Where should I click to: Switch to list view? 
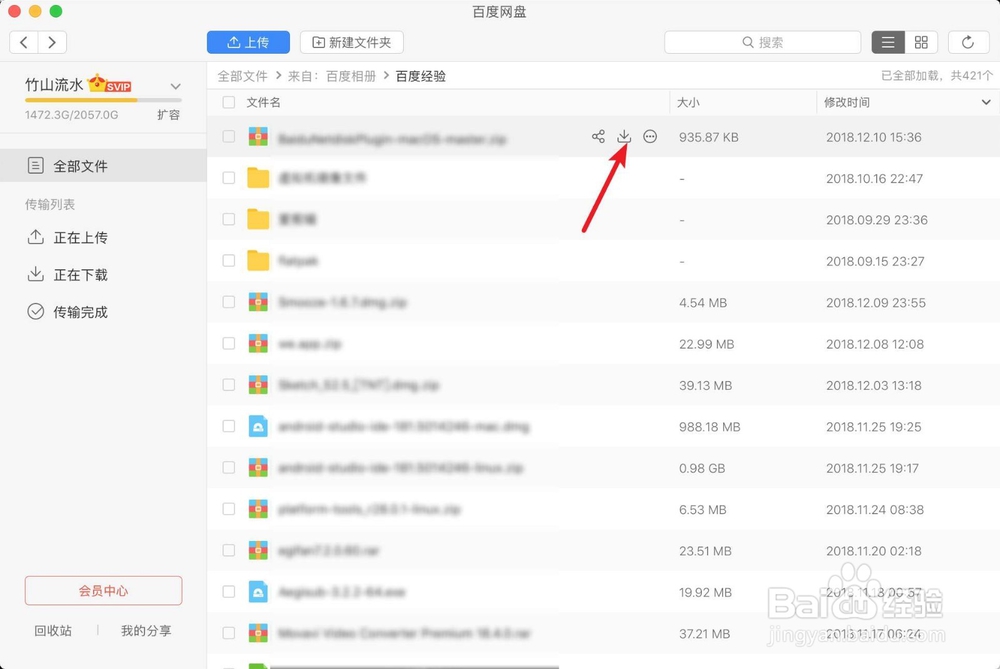pyautogui.click(x=888, y=42)
